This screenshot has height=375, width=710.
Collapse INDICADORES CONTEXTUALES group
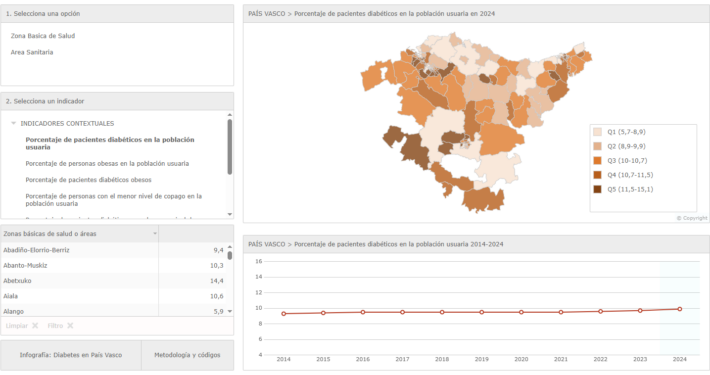[14, 123]
